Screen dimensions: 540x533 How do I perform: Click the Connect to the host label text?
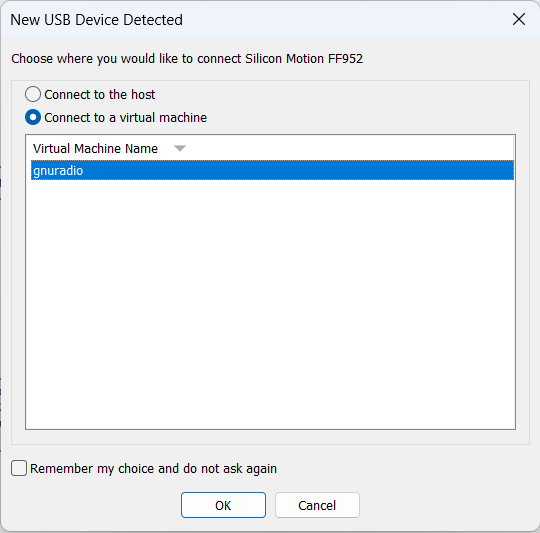[x=100, y=95]
